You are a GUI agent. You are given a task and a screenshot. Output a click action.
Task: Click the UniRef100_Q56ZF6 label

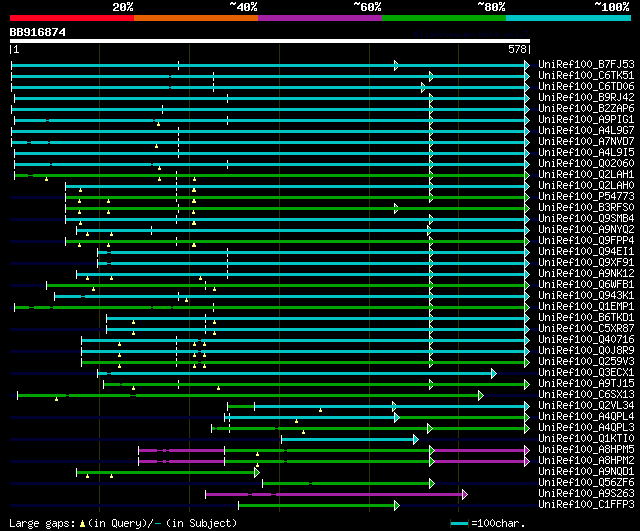click(x=586, y=483)
